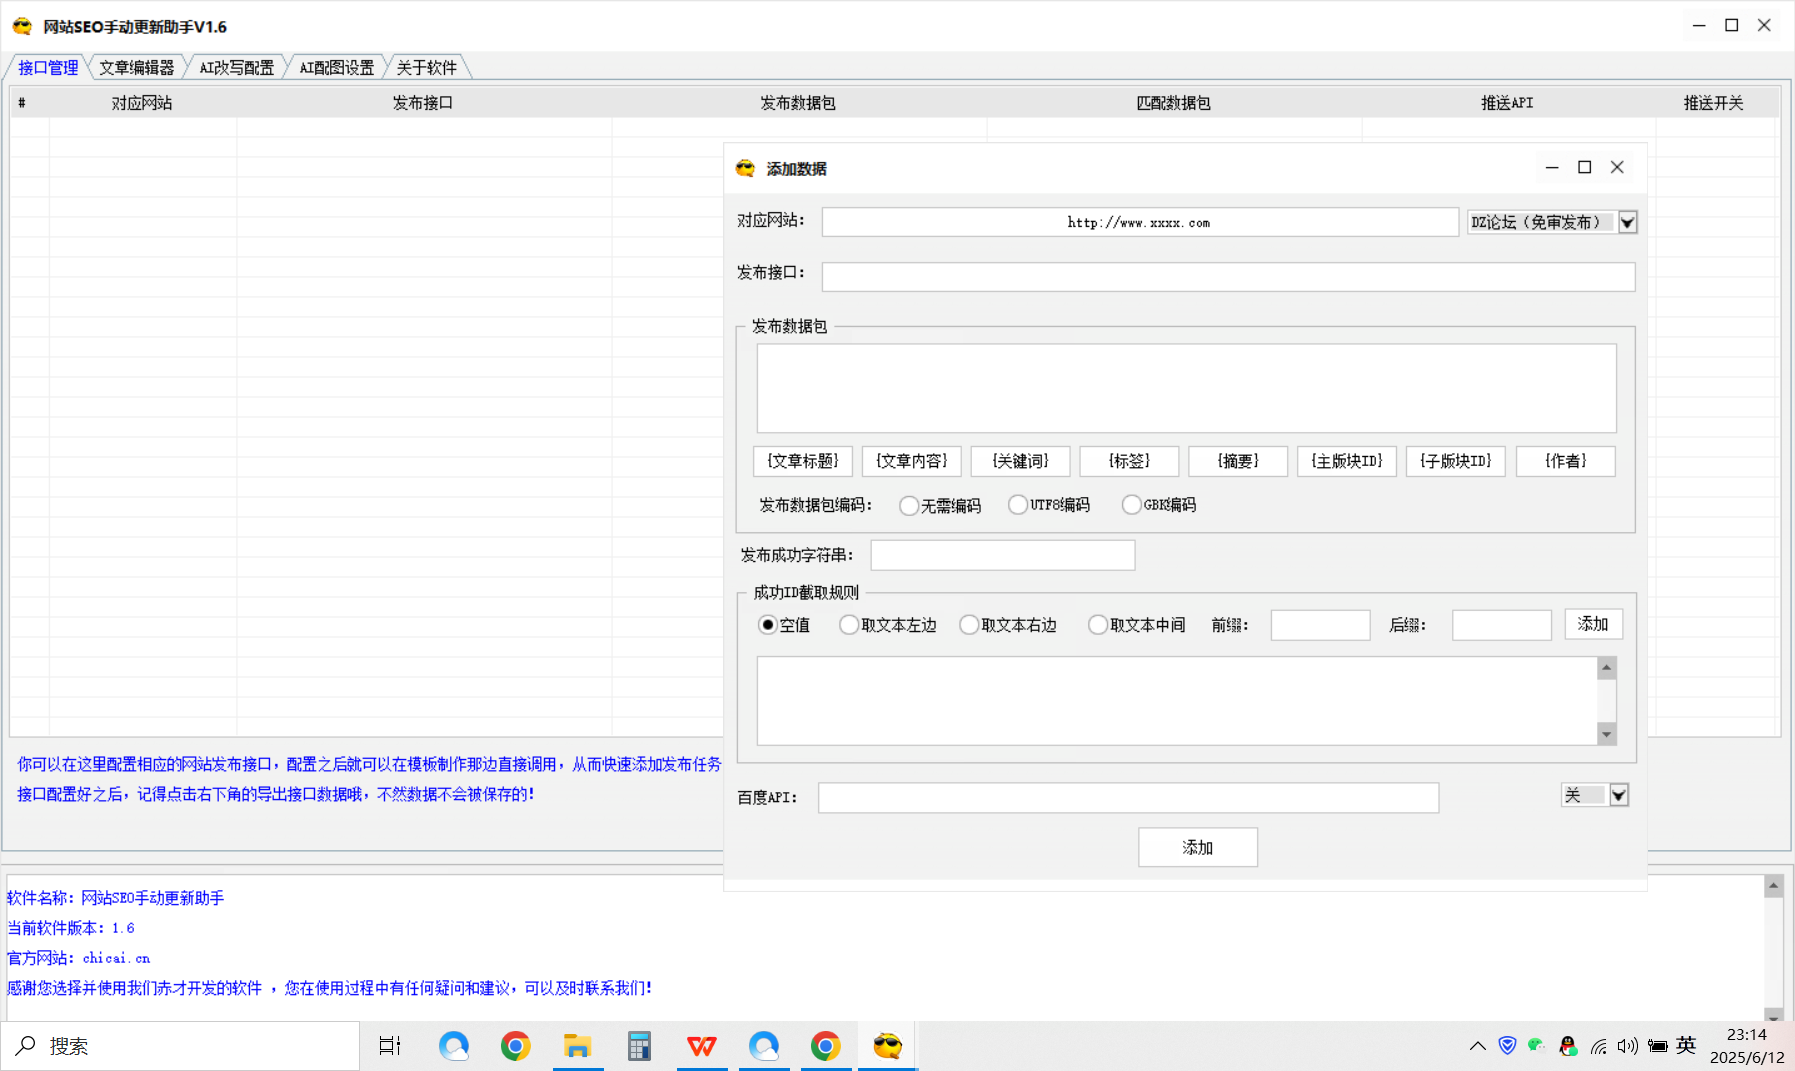
Task: Switch the 英 input method indicator
Action: click(1686, 1045)
